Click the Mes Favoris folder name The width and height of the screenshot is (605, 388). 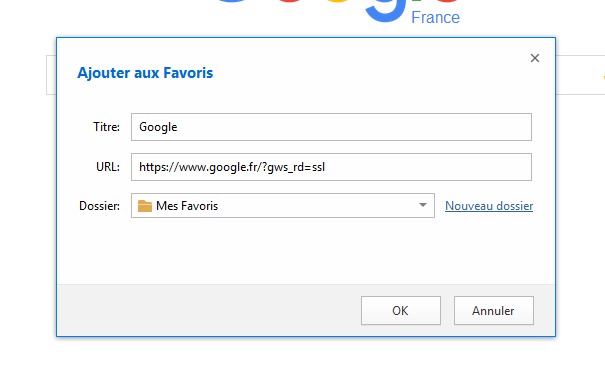(187, 206)
